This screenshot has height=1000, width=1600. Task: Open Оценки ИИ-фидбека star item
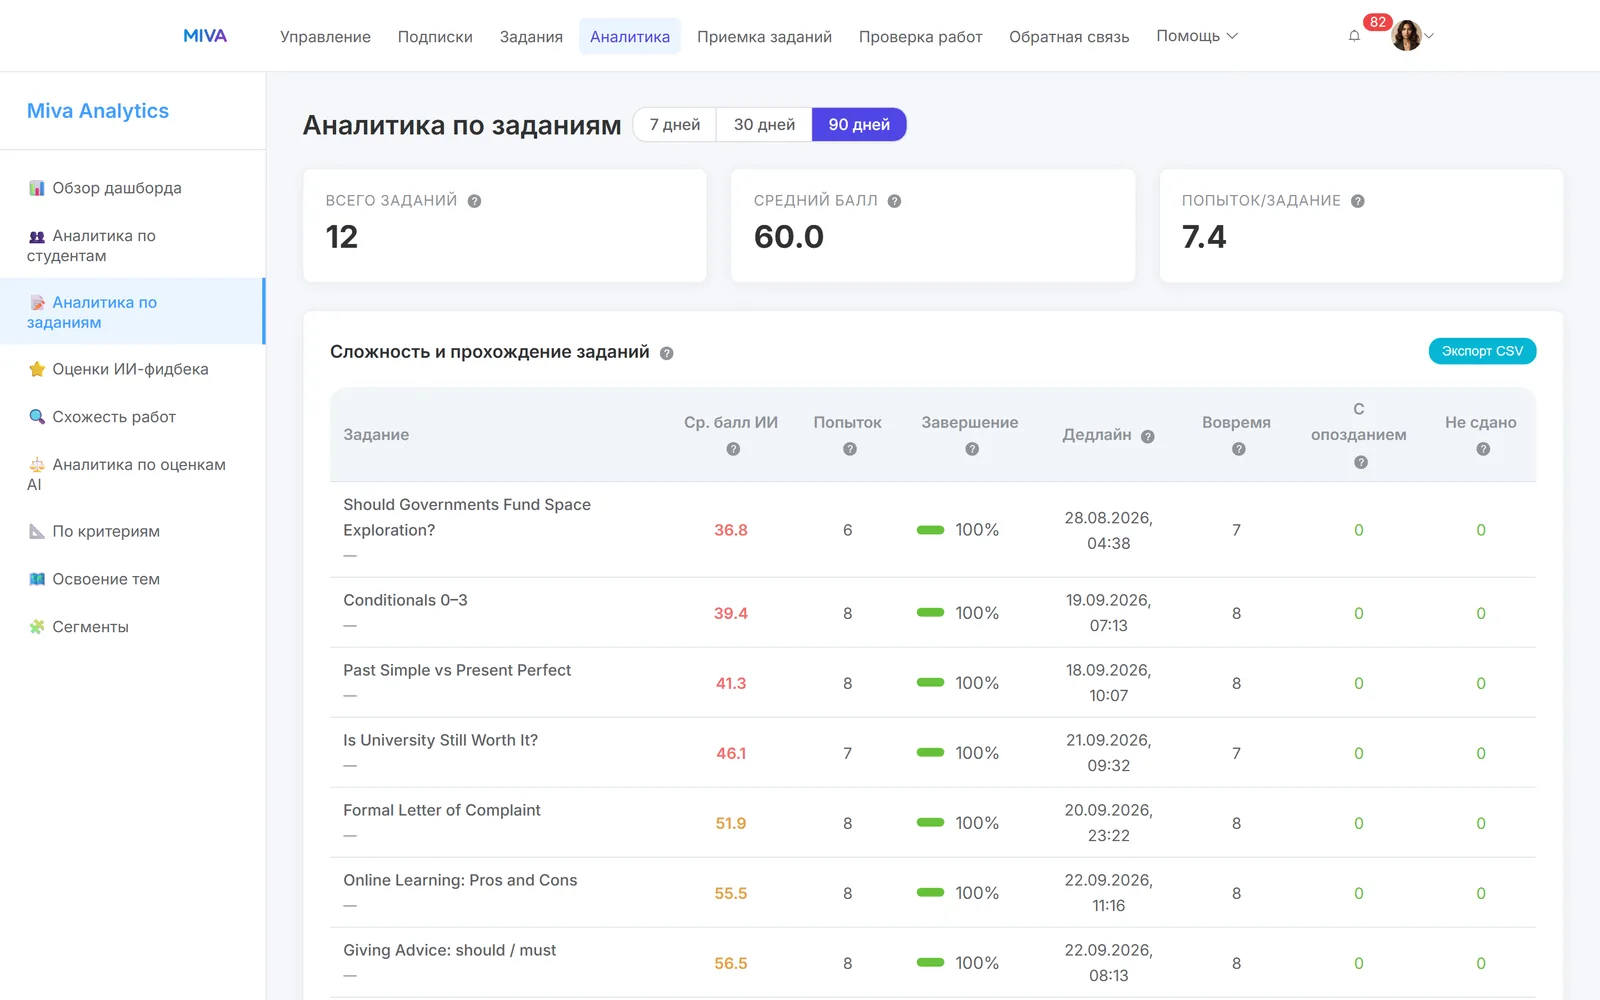pos(132,369)
